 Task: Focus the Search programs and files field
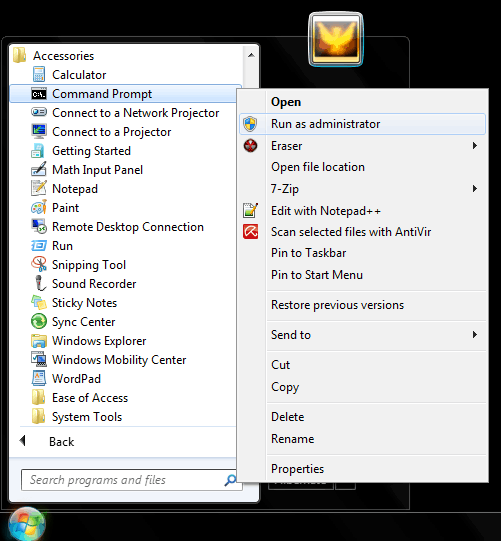132,480
